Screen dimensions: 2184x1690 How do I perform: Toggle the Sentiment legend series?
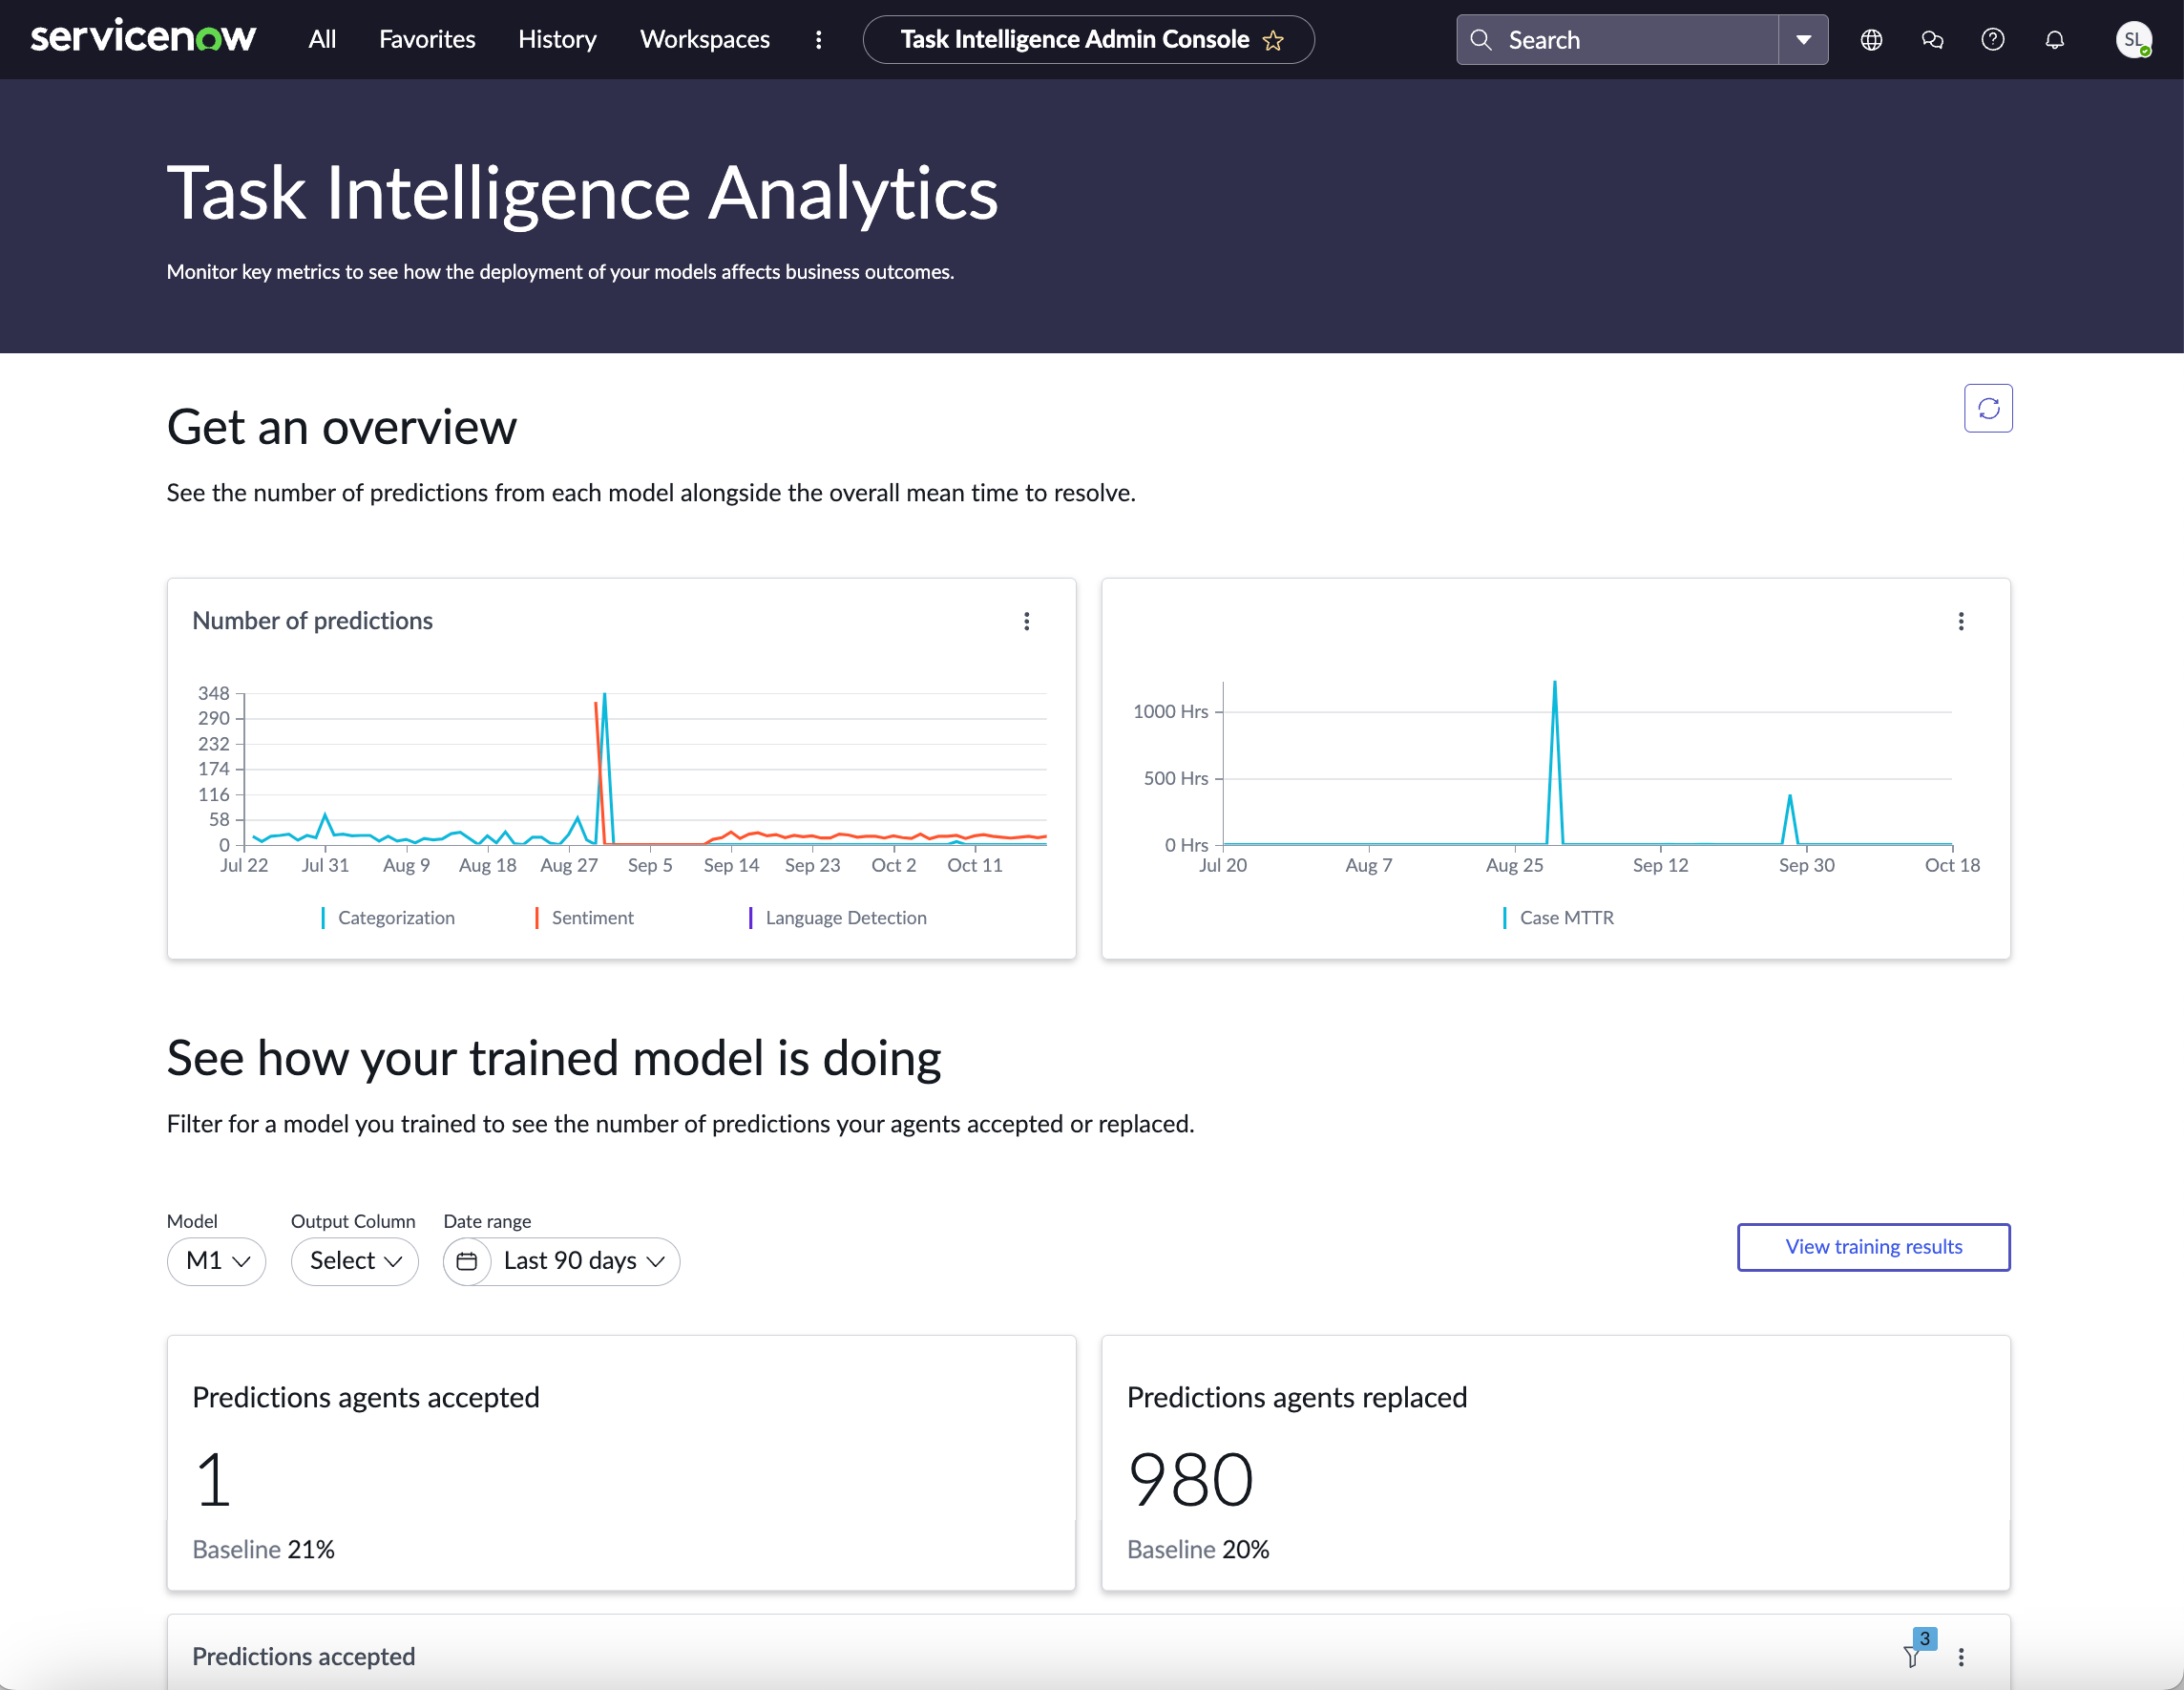pyautogui.click(x=584, y=918)
